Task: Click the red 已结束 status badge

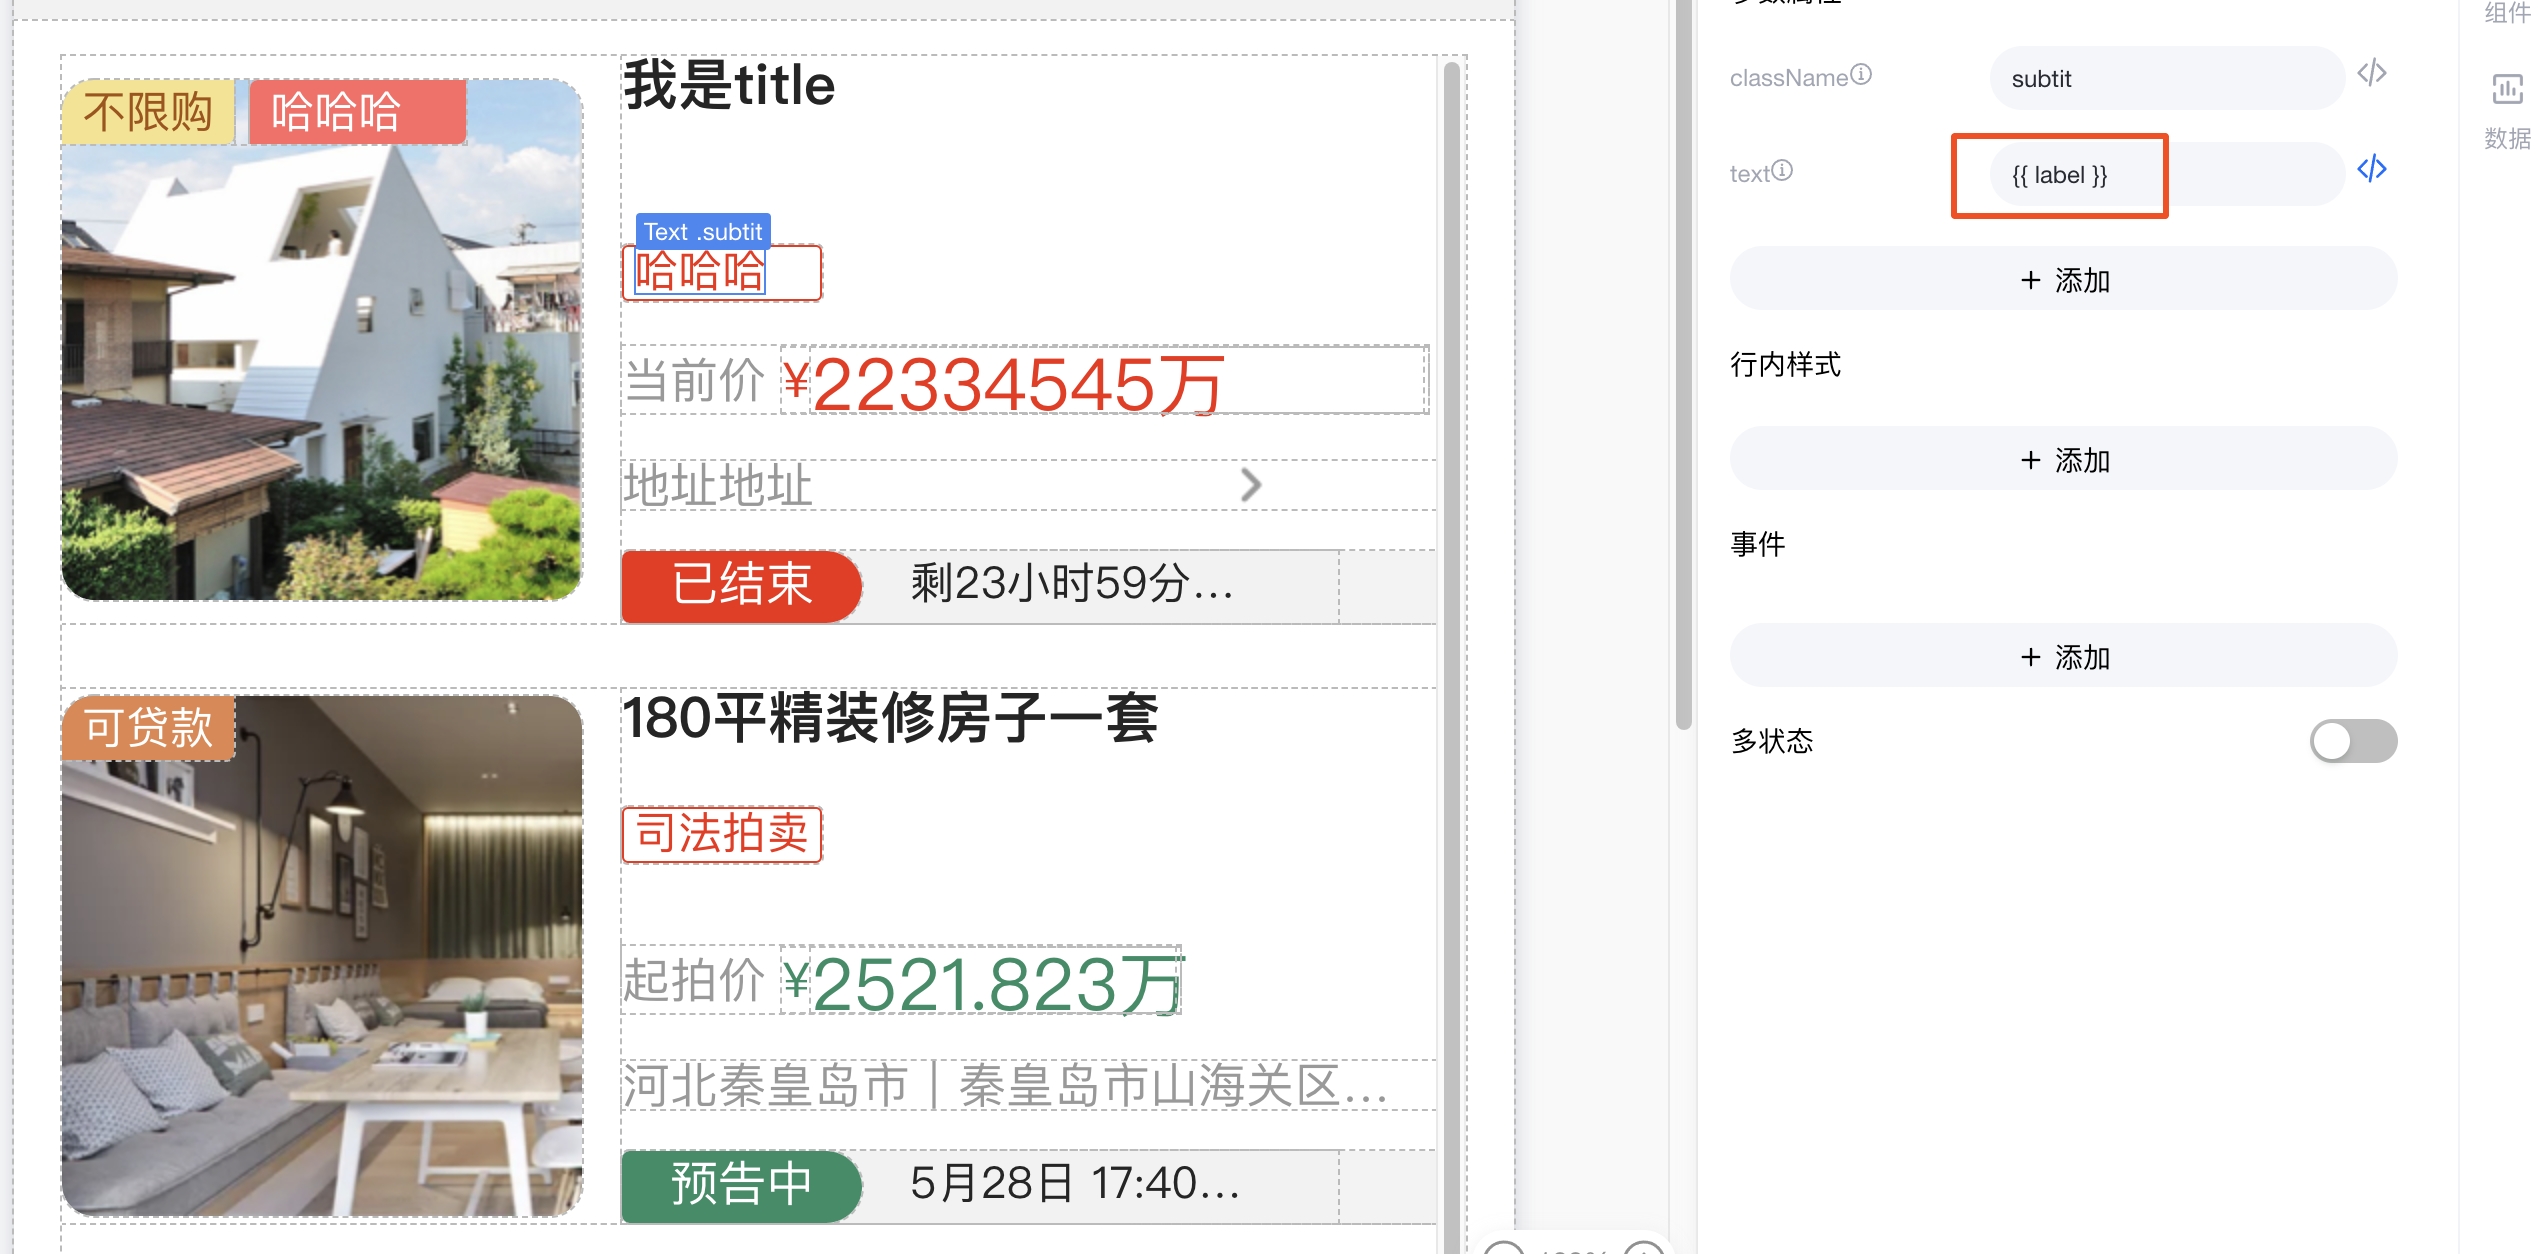Action: coord(741,586)
